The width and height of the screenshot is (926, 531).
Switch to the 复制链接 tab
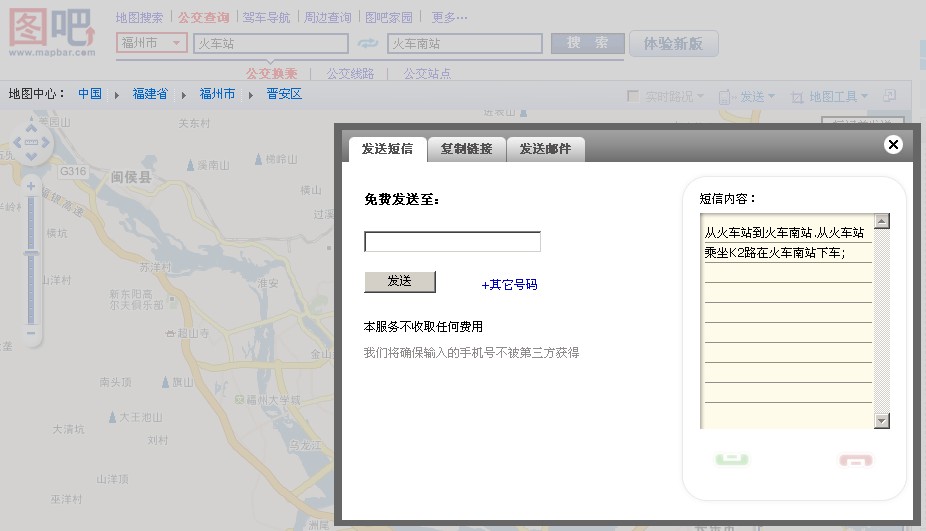click(466, 149)
